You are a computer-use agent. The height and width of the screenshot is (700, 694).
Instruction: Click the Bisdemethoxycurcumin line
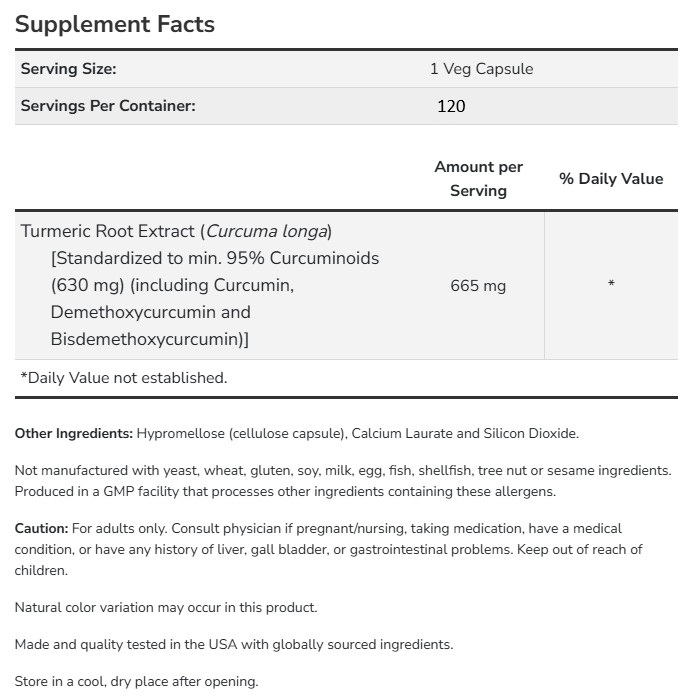point(149,339)
